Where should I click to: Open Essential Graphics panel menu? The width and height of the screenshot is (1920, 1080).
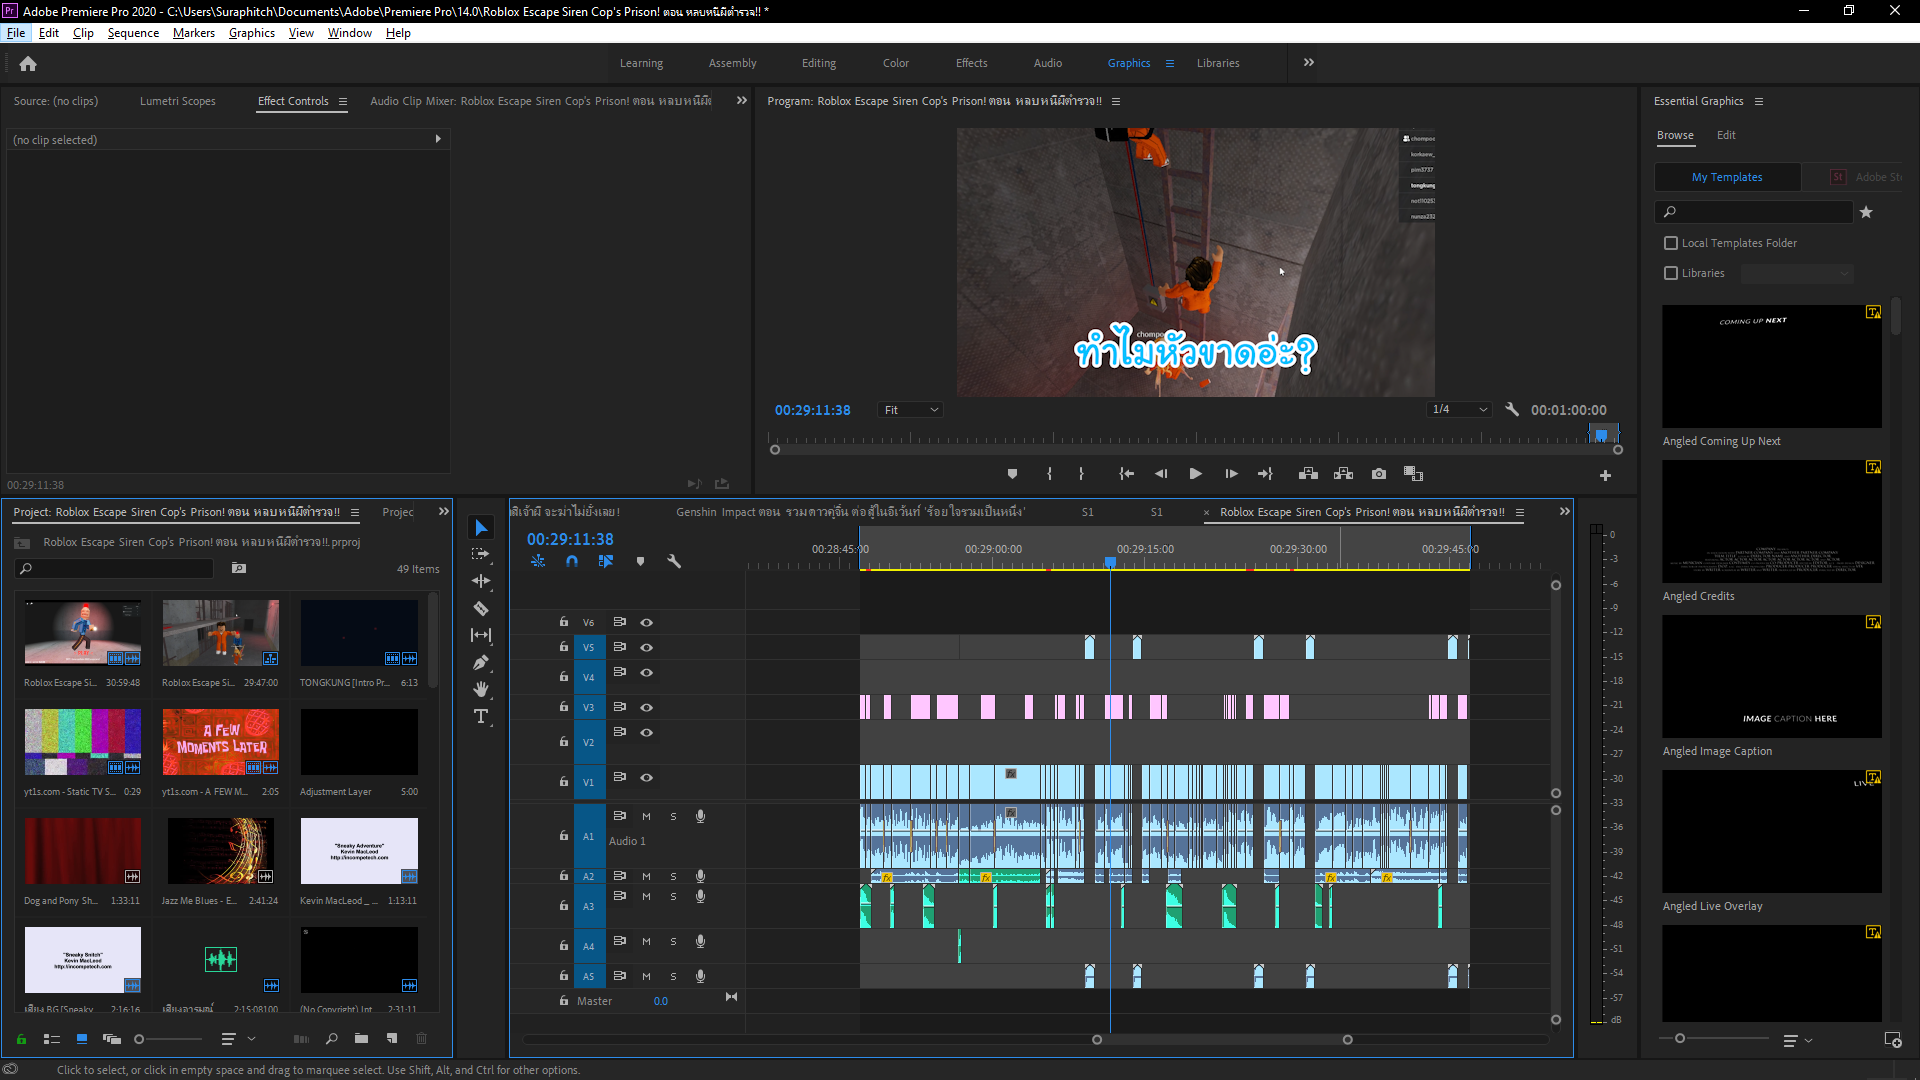tap(1759, 101)
